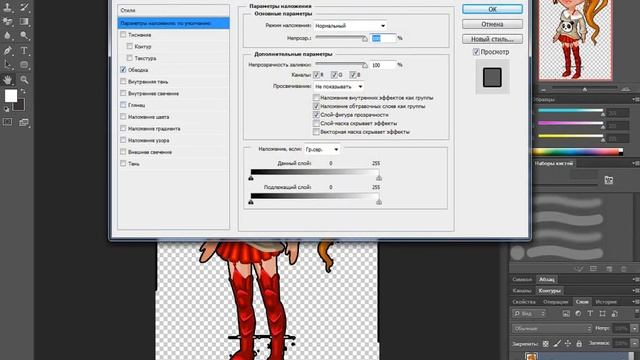
Task: Click Отмена button
Action: [492, 24]
